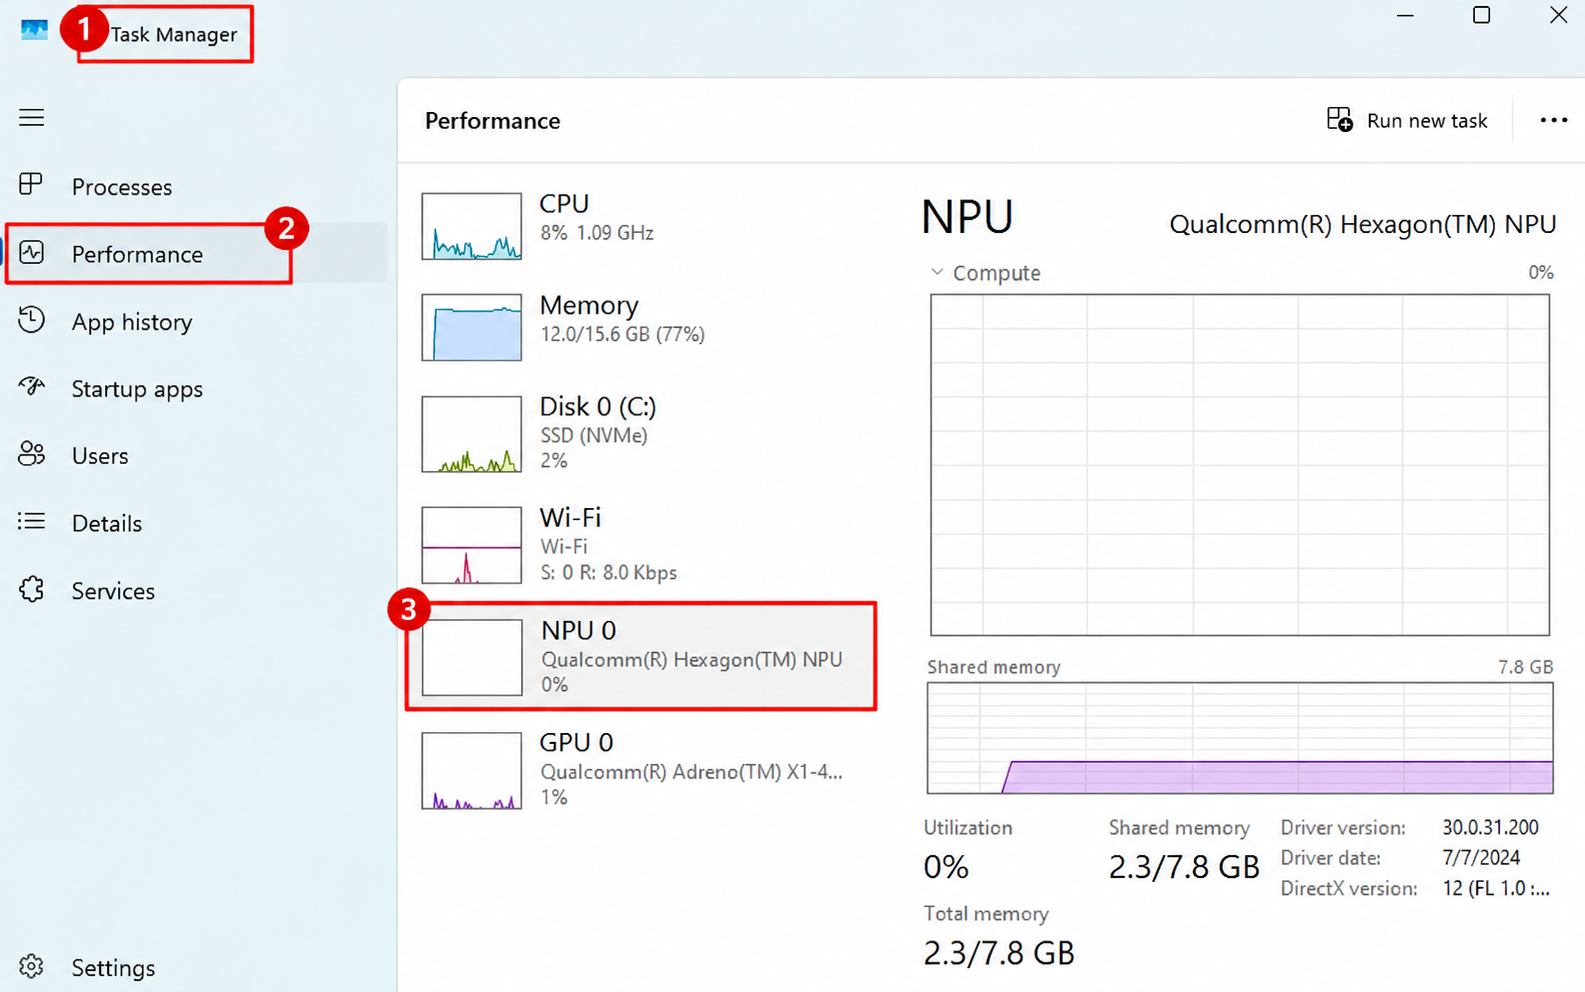Click the Performance page heading
This screenshot has height=992, width=1585.
(492, 121)
